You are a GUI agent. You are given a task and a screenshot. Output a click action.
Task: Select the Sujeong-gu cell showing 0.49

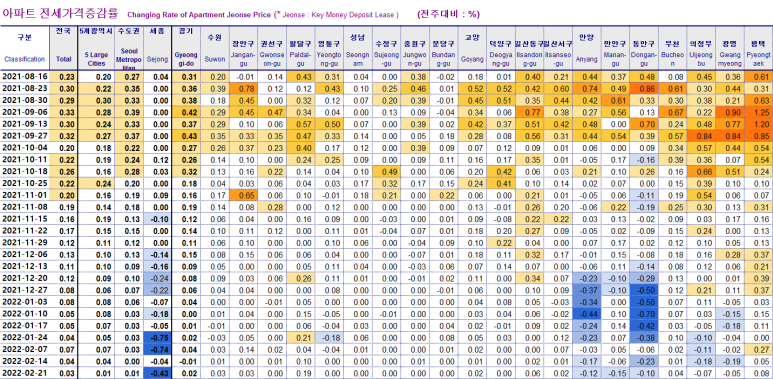[386, 171]
